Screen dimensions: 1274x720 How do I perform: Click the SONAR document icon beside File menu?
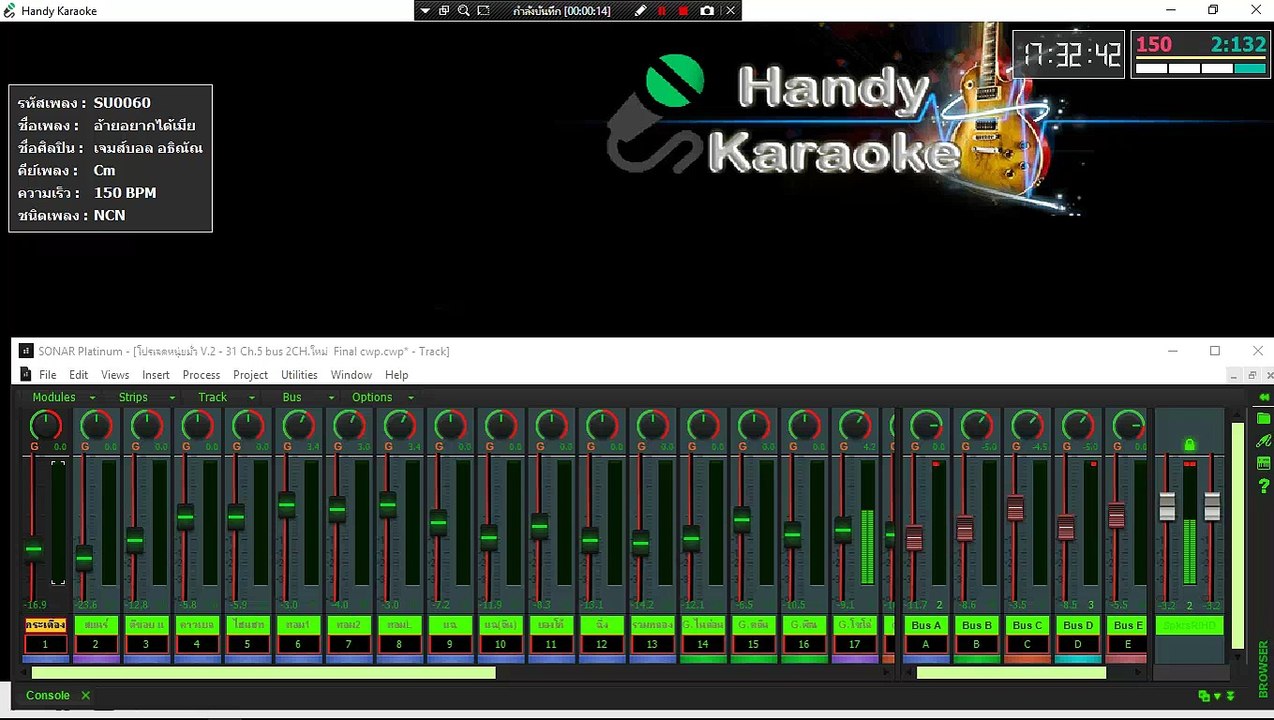[27, 375]
